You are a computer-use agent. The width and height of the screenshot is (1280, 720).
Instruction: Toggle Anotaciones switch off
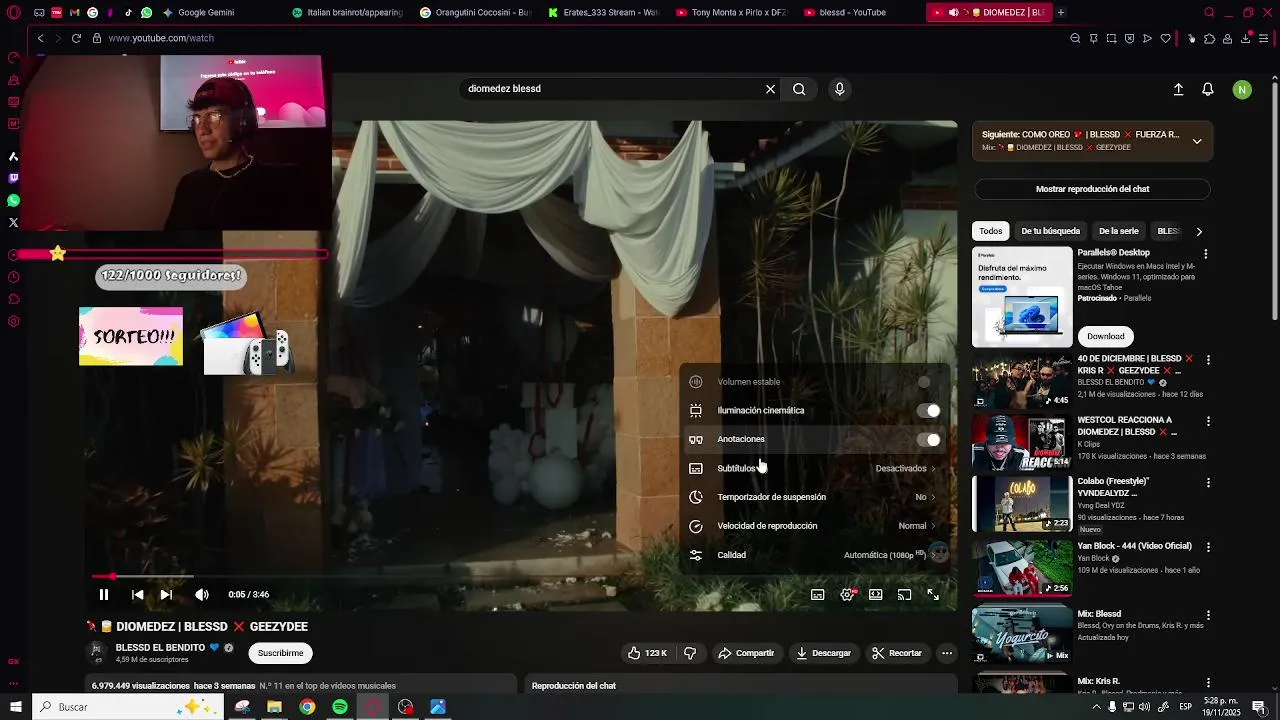929,440
